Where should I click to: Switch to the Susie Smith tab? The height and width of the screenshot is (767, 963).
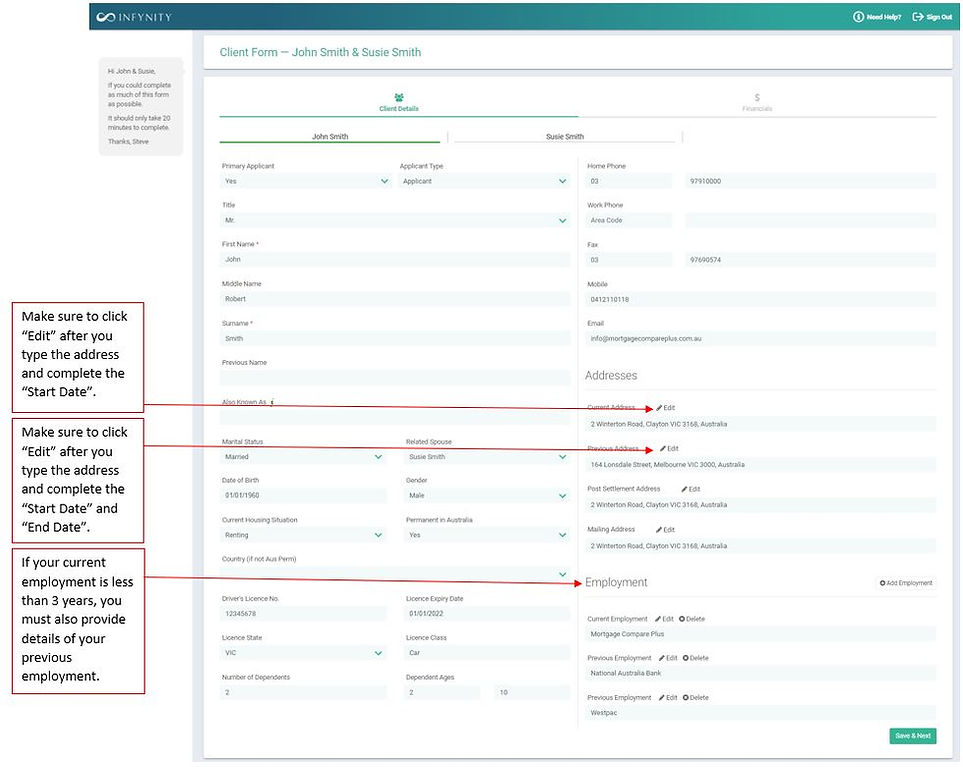click(x=564, y=136)
